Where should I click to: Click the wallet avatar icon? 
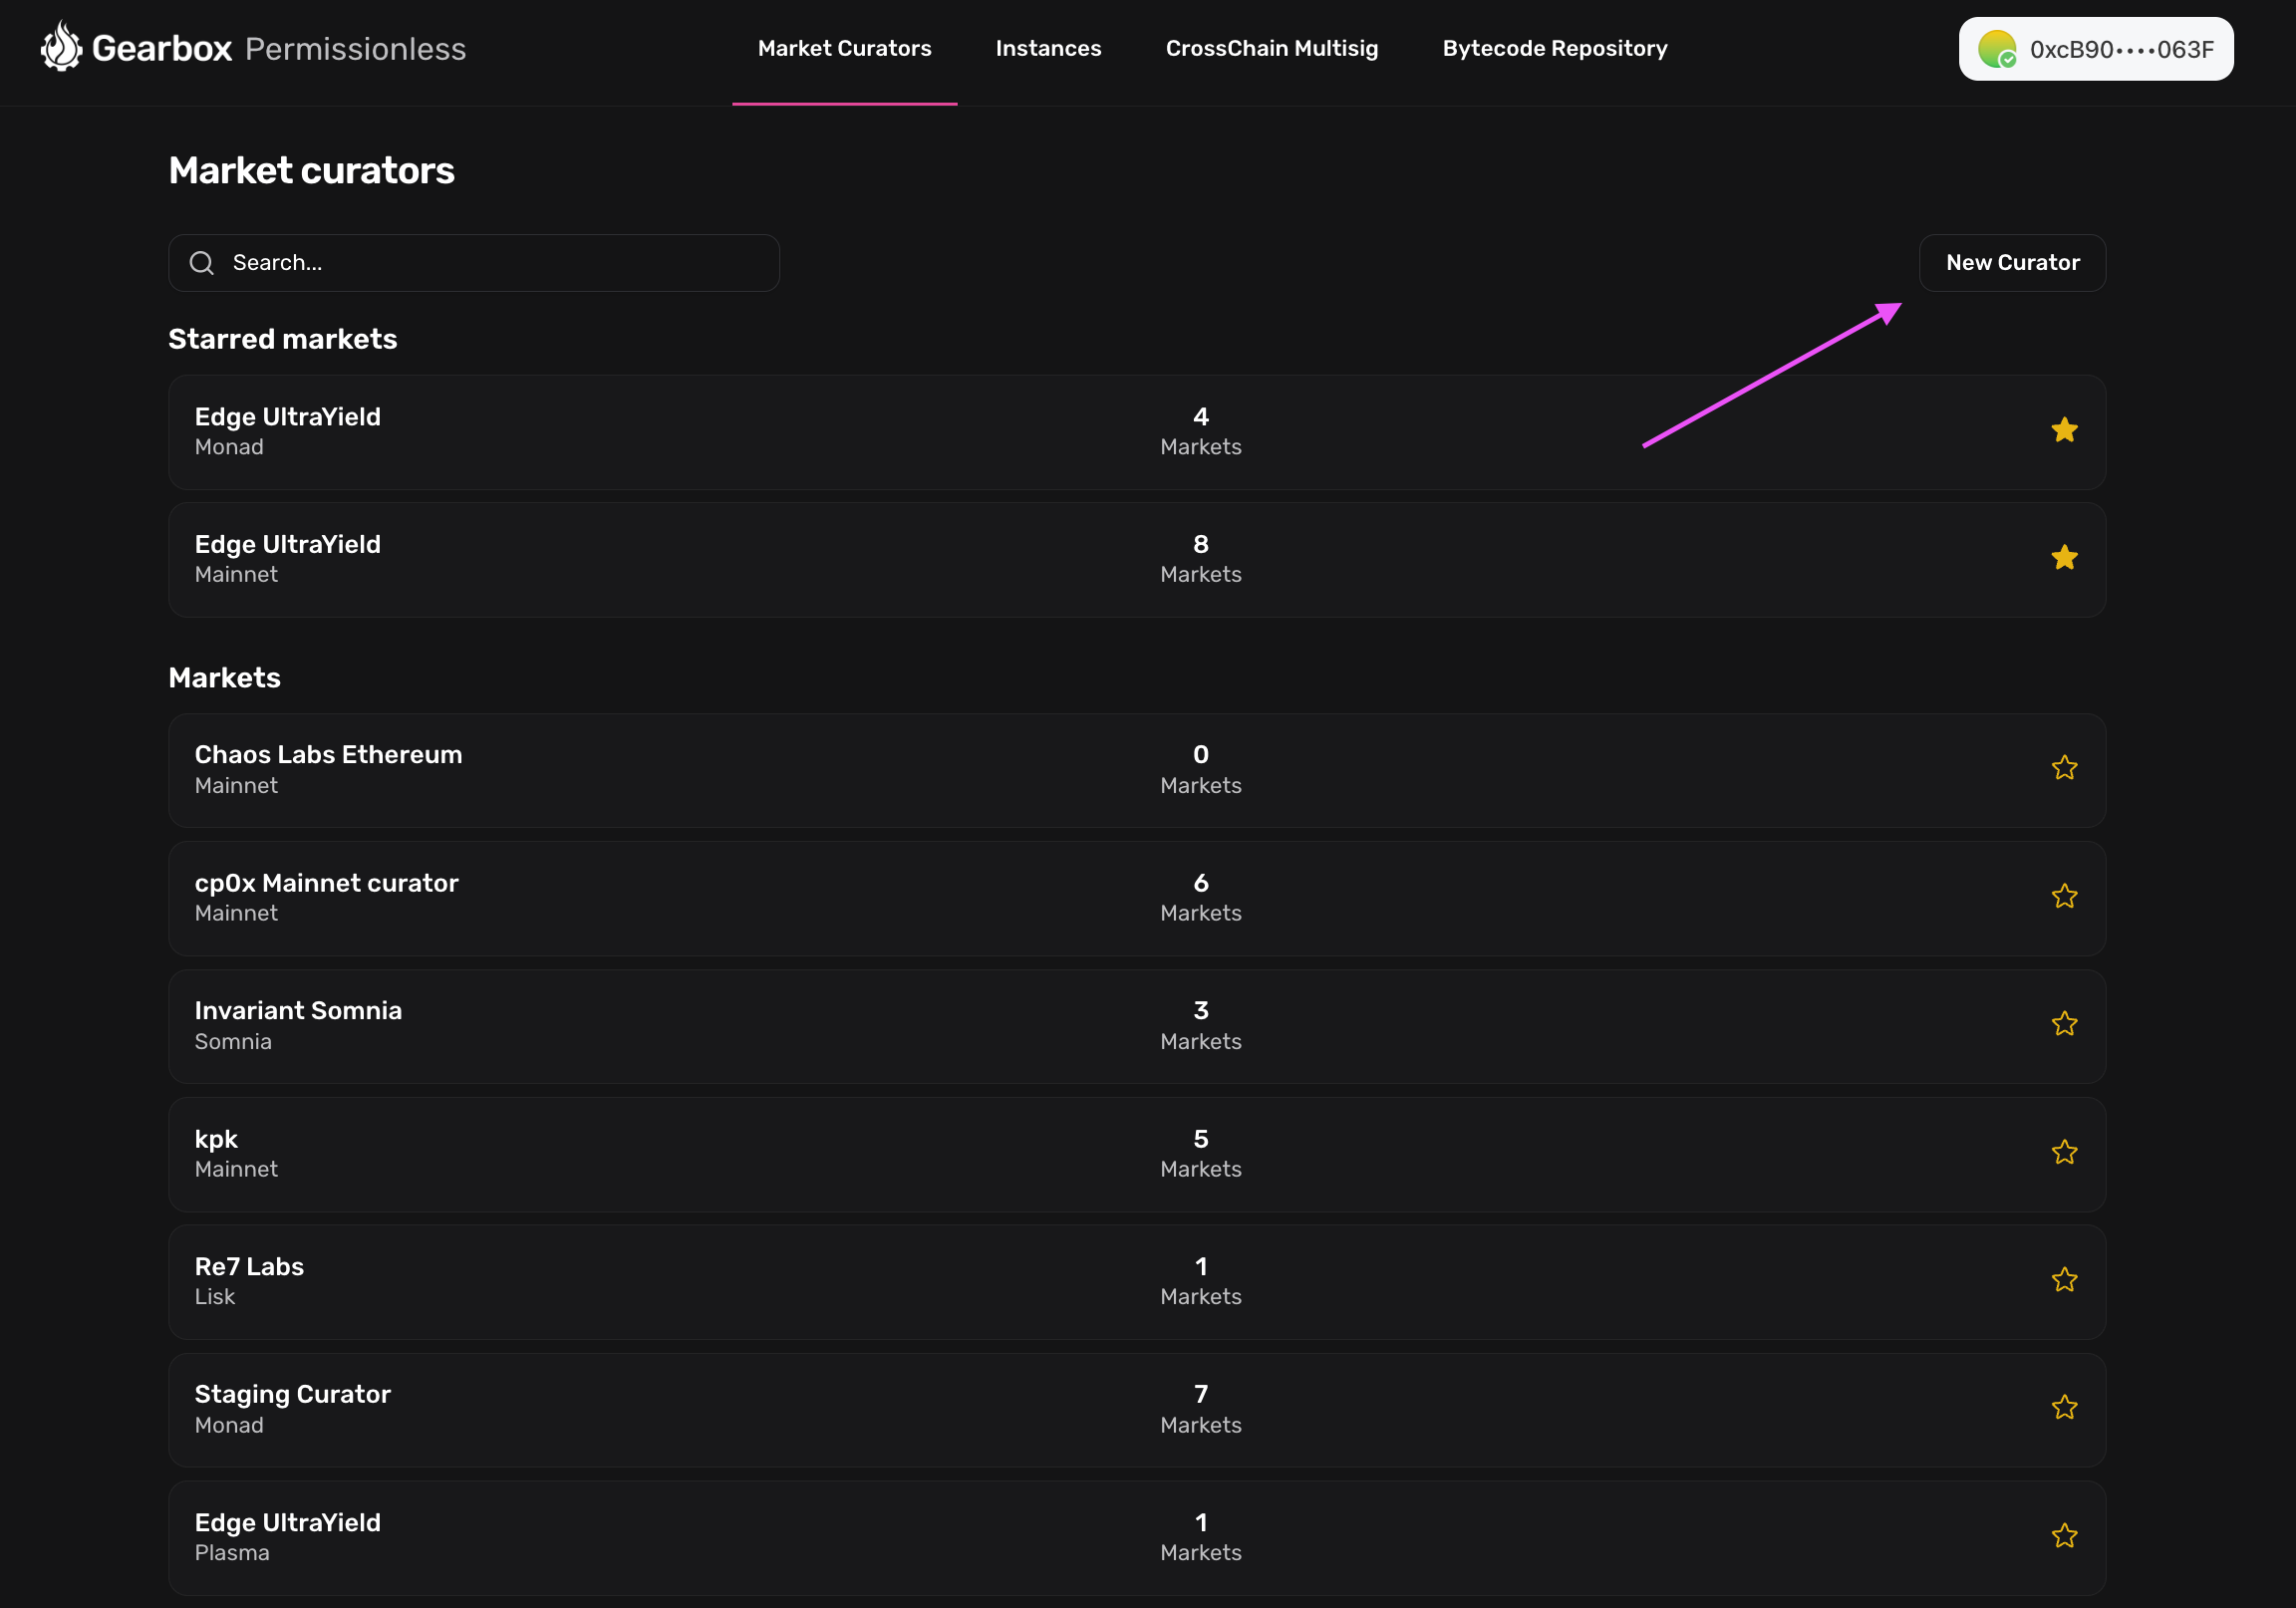pos(1996,49)
